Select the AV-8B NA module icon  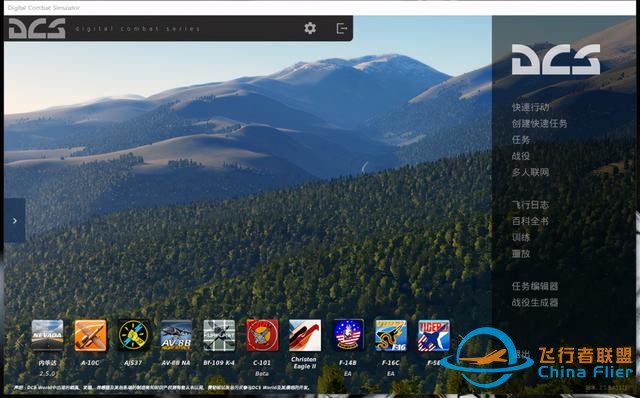pos(176,335)
